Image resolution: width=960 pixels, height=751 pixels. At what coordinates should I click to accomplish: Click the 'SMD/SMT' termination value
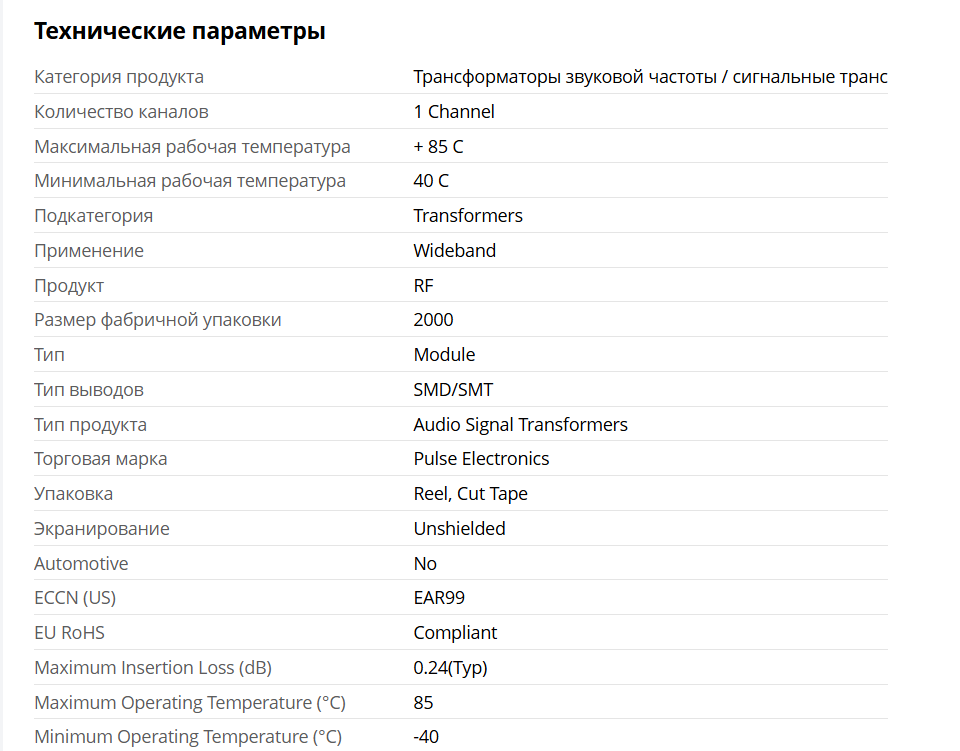(x=453, y=390)
